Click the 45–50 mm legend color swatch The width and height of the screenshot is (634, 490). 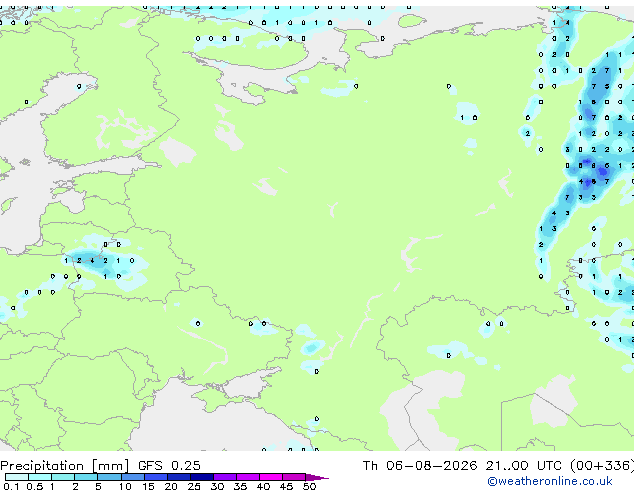pos(294,477)
